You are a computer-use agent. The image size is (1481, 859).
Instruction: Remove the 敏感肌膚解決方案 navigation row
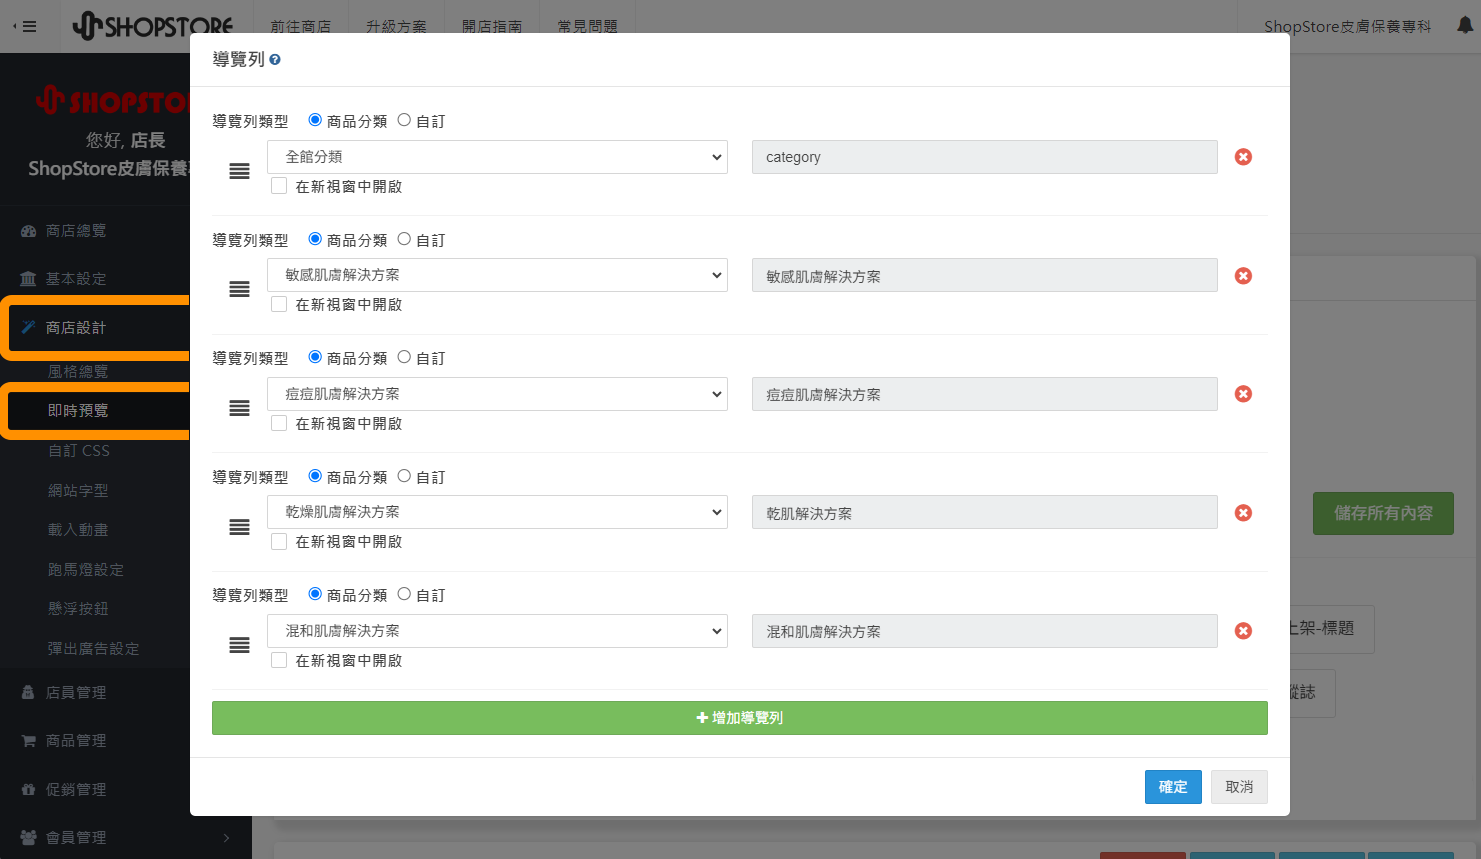[1243, 276]
